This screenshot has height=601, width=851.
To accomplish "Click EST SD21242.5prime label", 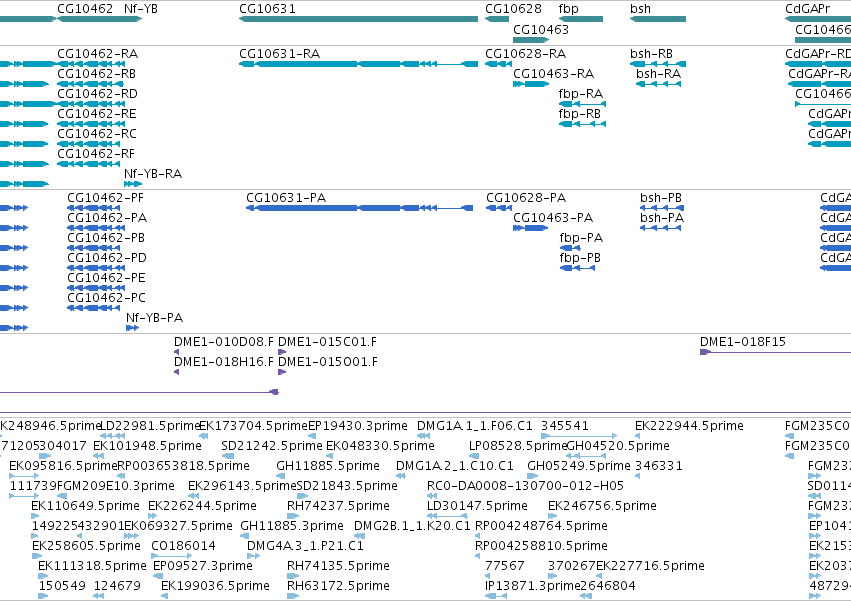I will pos(271,446).
